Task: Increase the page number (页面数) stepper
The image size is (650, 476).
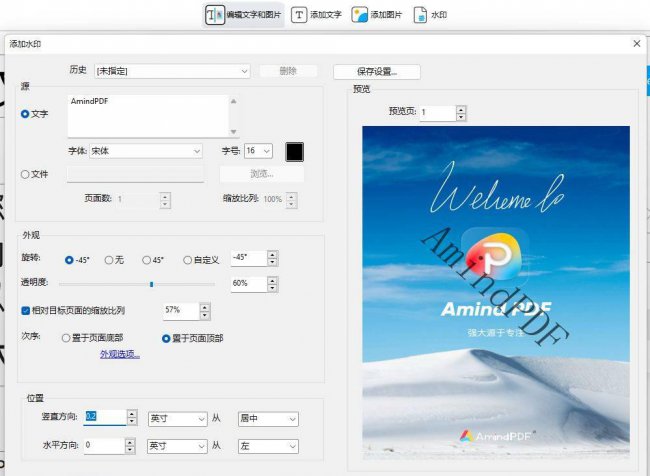Action: [x=165, y=196]
